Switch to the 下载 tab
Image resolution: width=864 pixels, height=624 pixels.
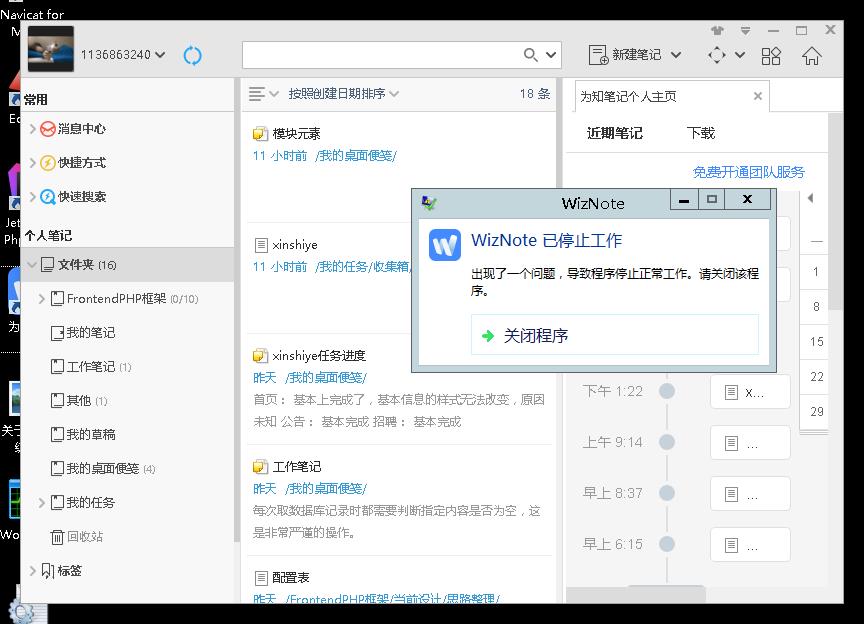(x=700, y=133)
